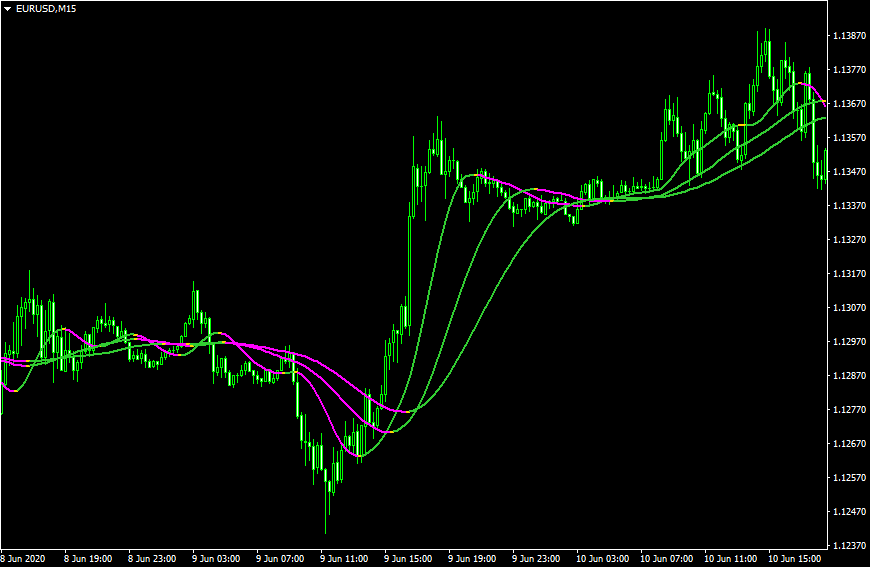
Task: Click the 1.13470 price scale label
Action: 849,172
